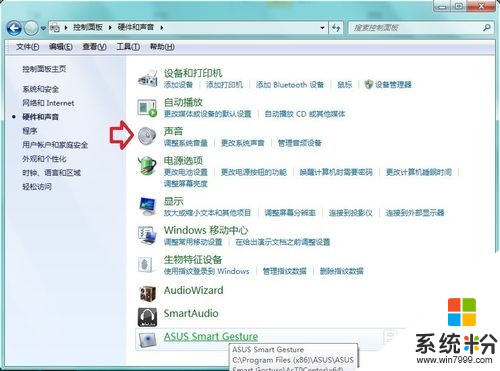Open the recent pages dropdown arrow
Image resolution: width=500 pixels, height=371 pixels.
[43, 28]
